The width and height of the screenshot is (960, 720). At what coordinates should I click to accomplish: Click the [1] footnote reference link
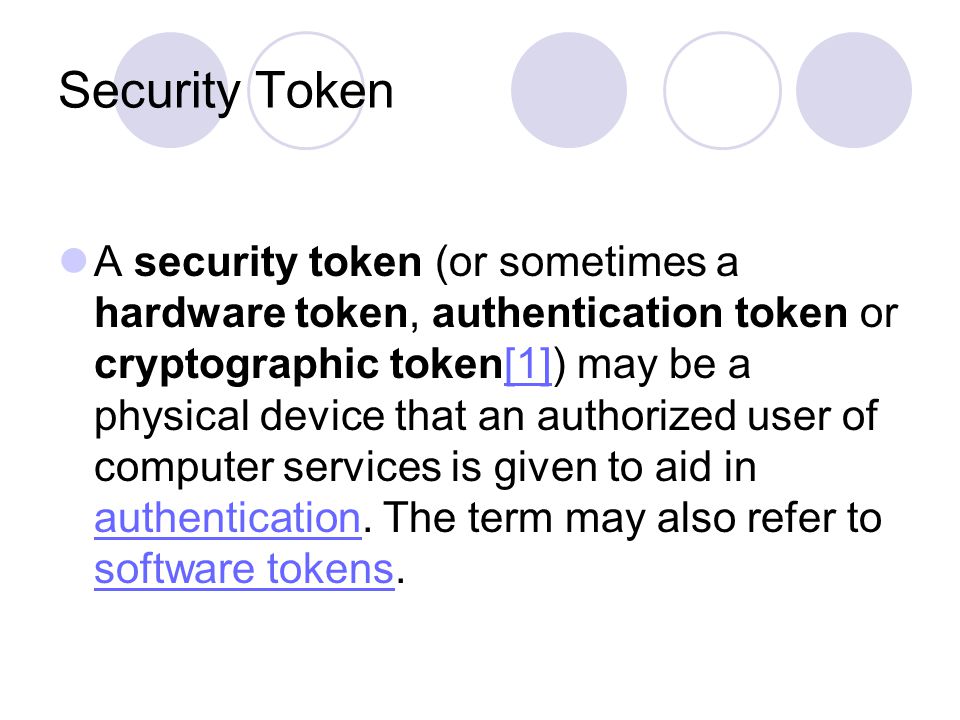(528, 366)
